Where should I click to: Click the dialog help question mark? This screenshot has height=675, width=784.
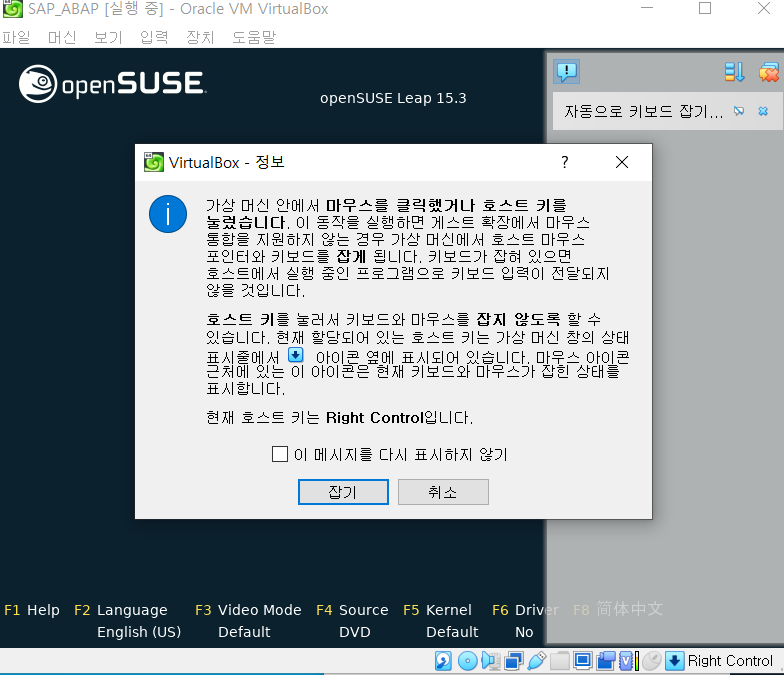564,162
